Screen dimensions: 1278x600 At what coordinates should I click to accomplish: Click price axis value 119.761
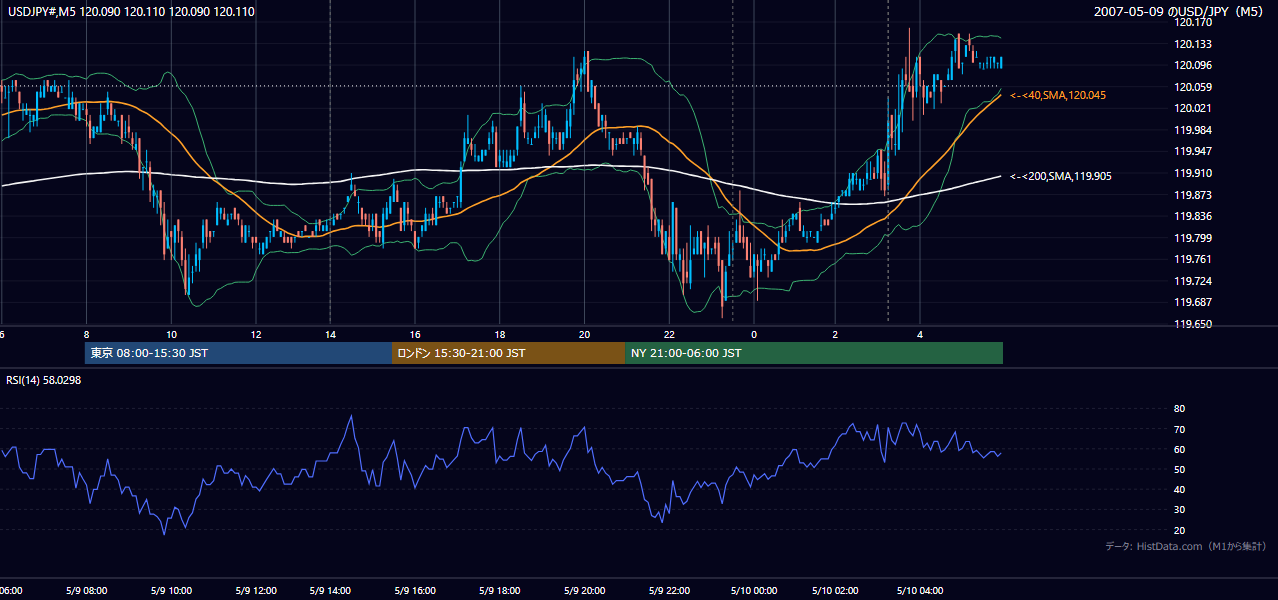pos(1193,260)
